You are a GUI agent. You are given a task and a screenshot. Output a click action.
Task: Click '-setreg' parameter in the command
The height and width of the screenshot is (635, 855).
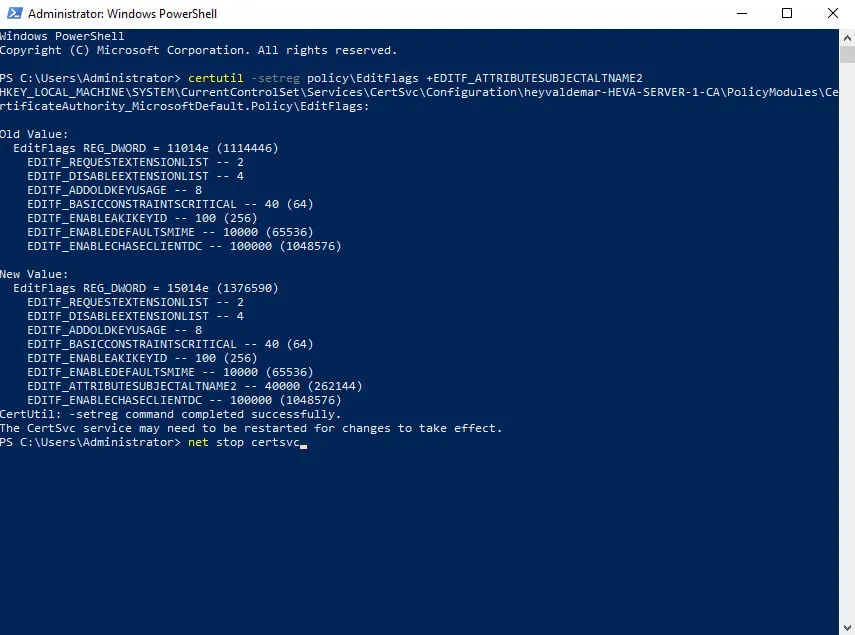(275, 78)
